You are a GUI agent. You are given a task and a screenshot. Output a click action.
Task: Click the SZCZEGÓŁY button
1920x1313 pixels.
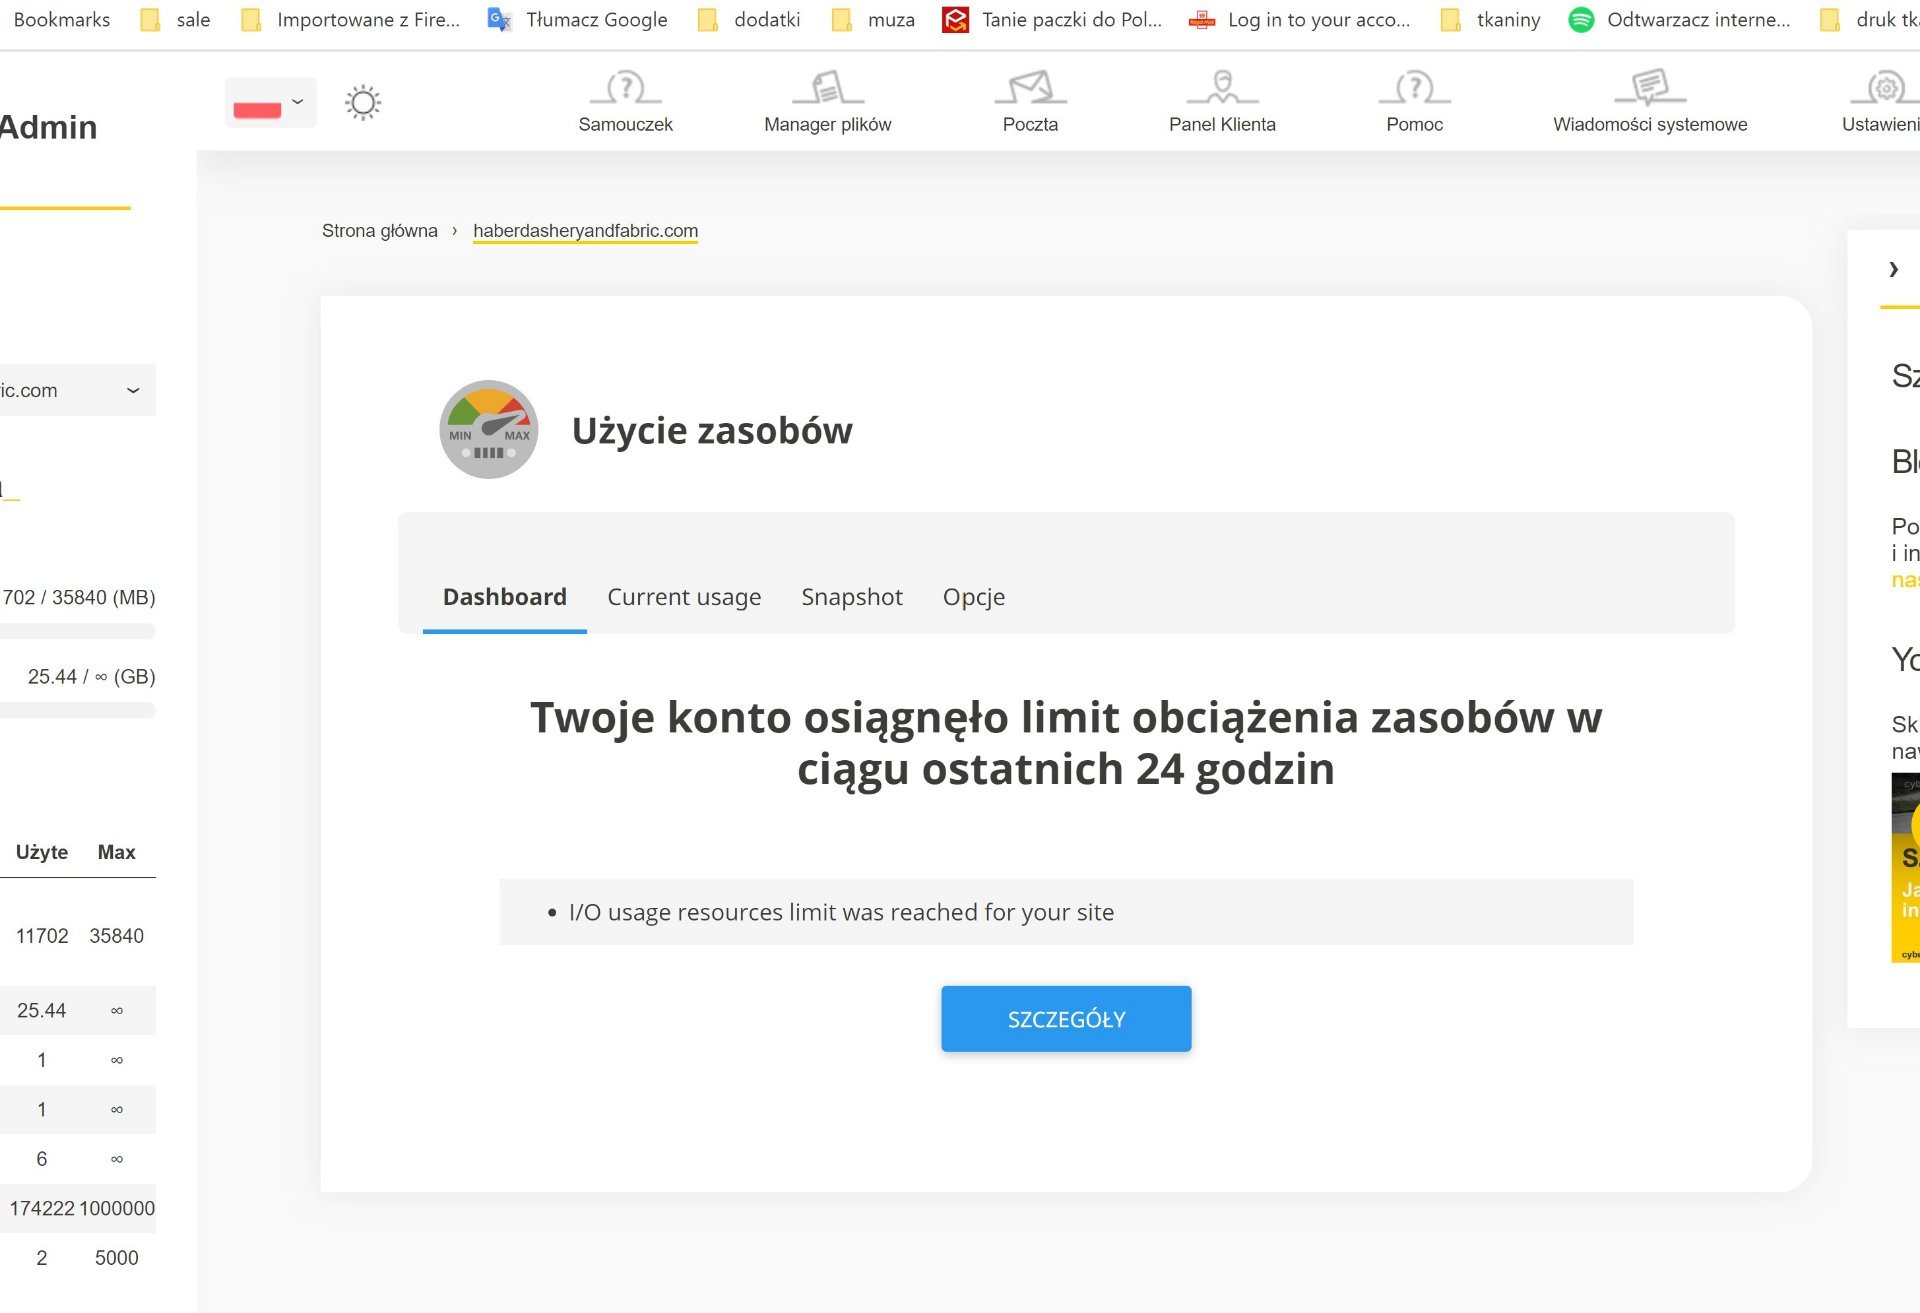1065,1019
